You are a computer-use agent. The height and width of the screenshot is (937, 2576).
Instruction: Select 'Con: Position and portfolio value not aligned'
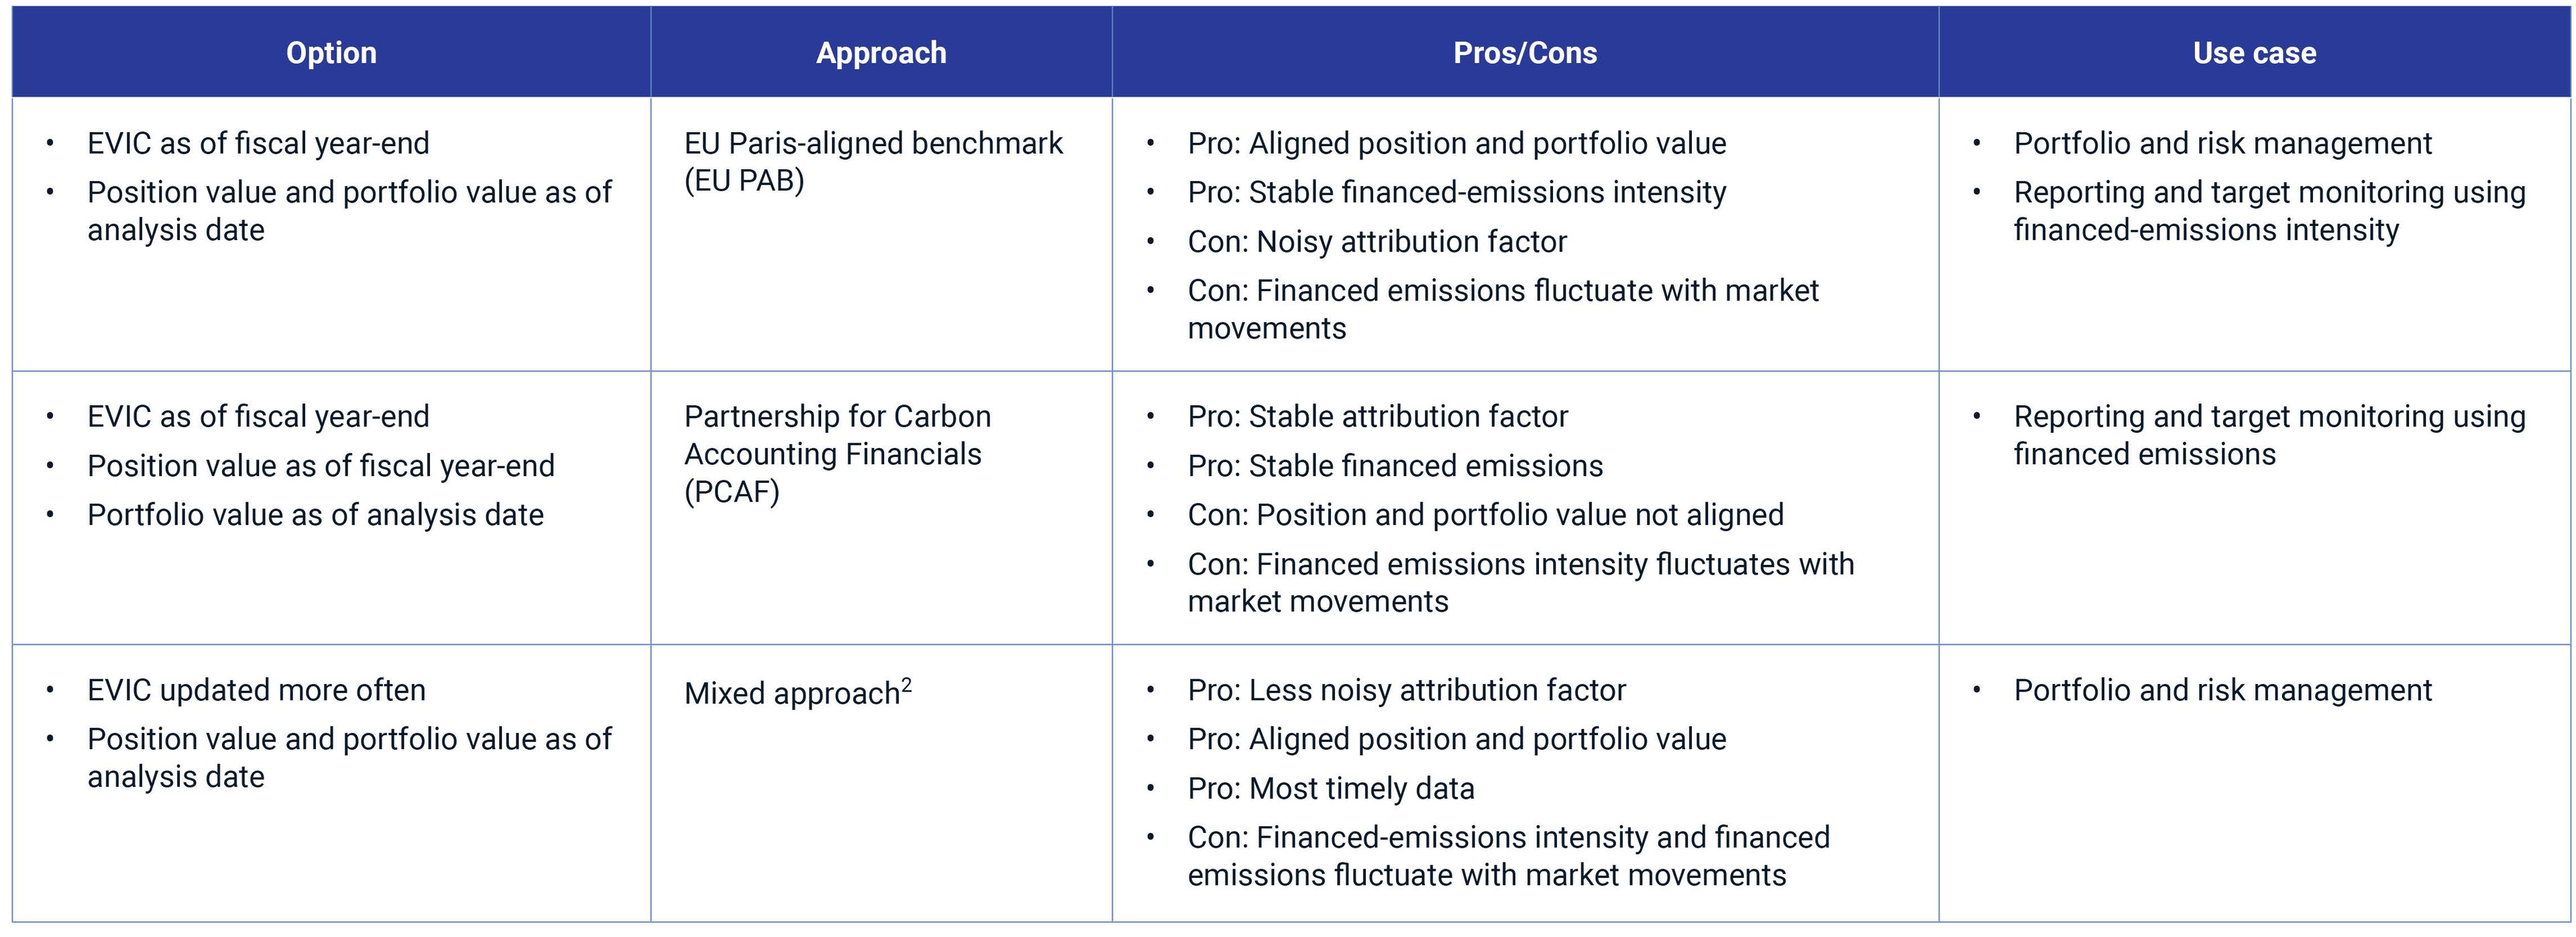[1485, 515]
